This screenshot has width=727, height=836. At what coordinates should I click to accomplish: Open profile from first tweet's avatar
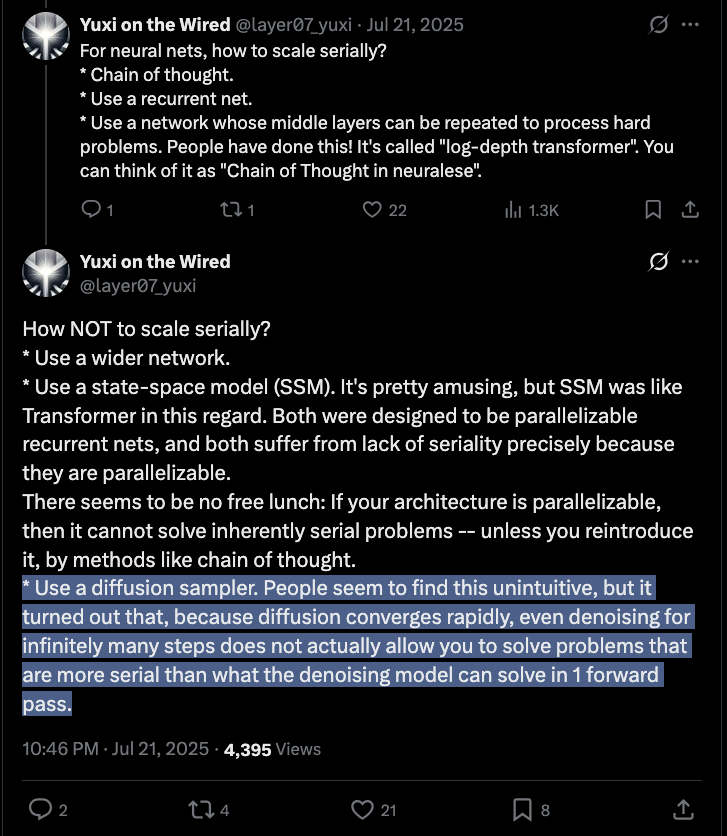pyautogui.click(x=46, y=36)
